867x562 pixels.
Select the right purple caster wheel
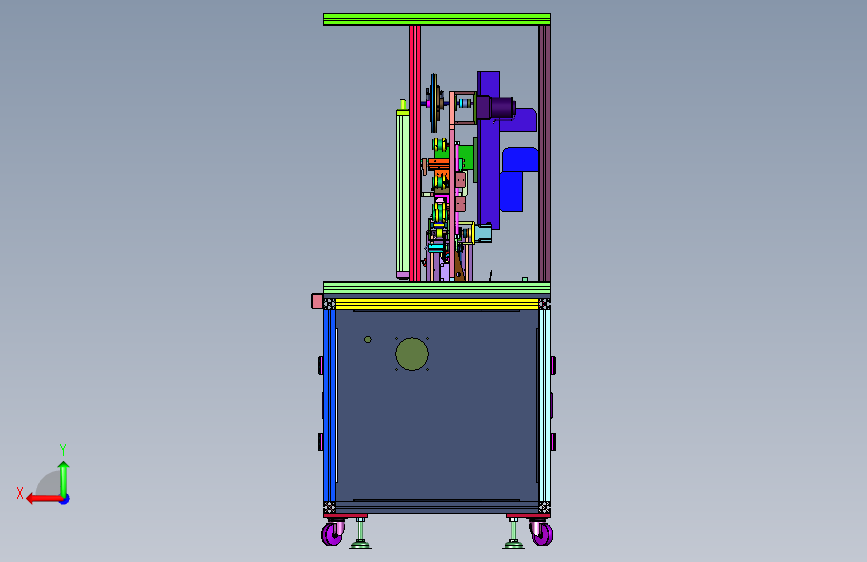pyautogui.click(x=541, y=533)
